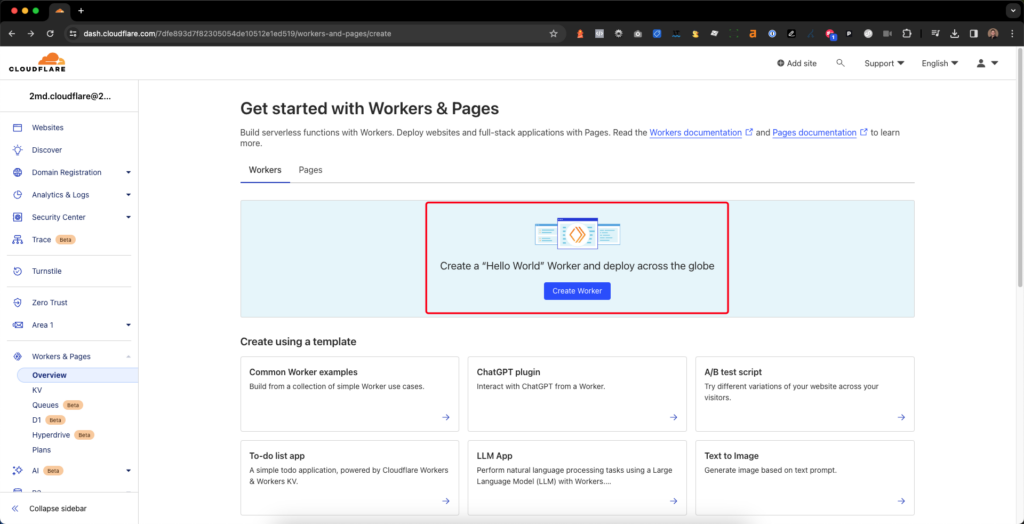Expand Domain Registration submenu arrow
Viewport: 1024px width, 524px height.
point(129,172)
